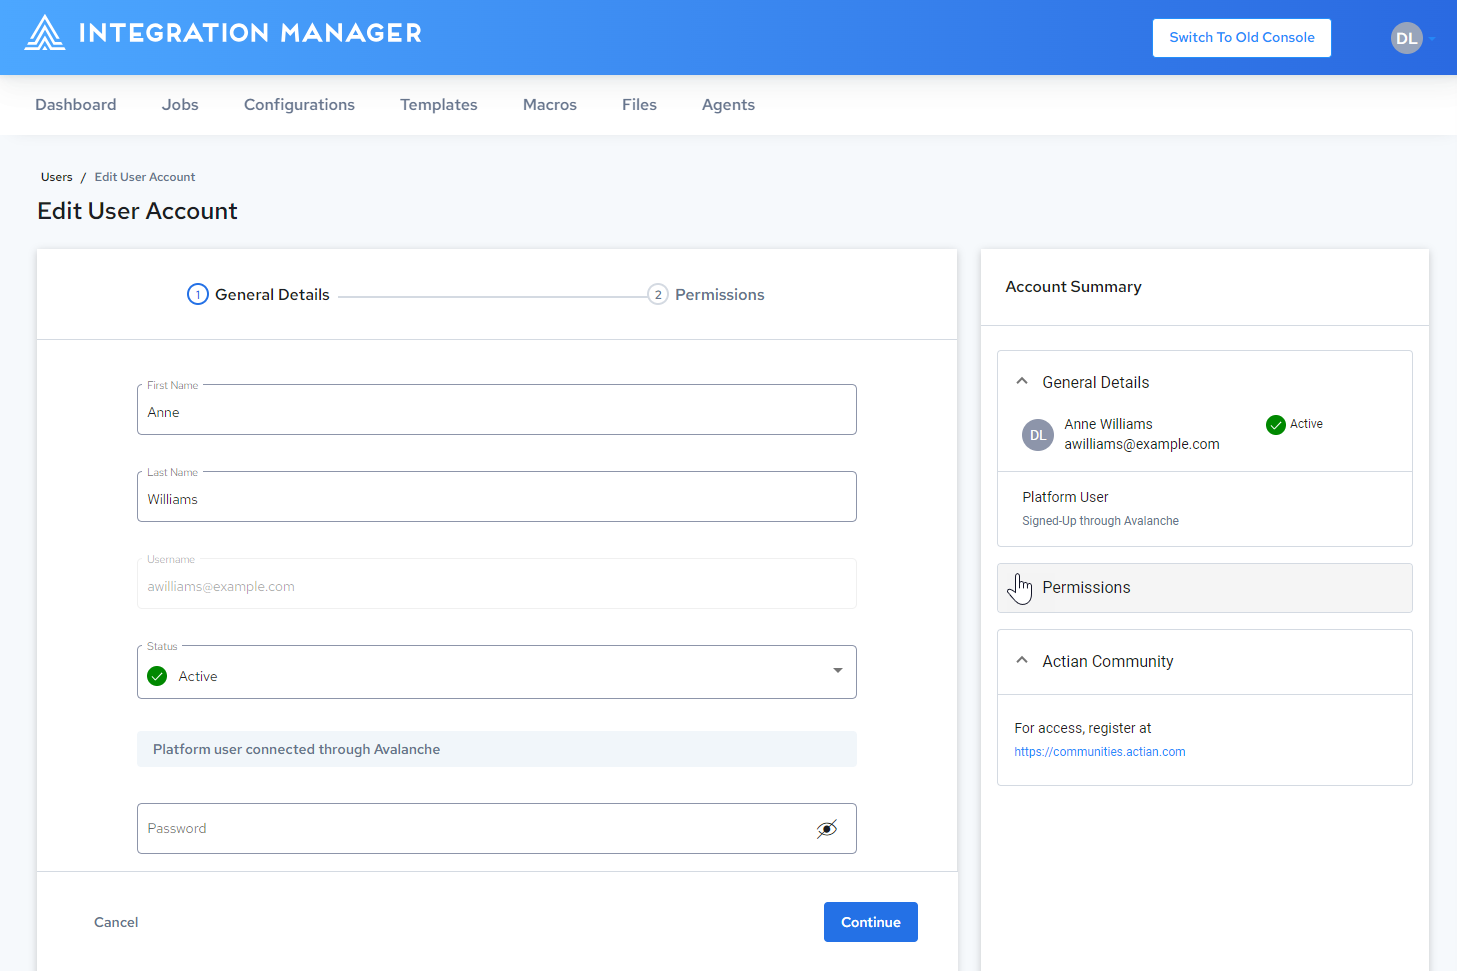The height and width of the screenshot is (971, 1457).
Task: Open the Status dropdown arrow
Action: [x=838, y=670]
